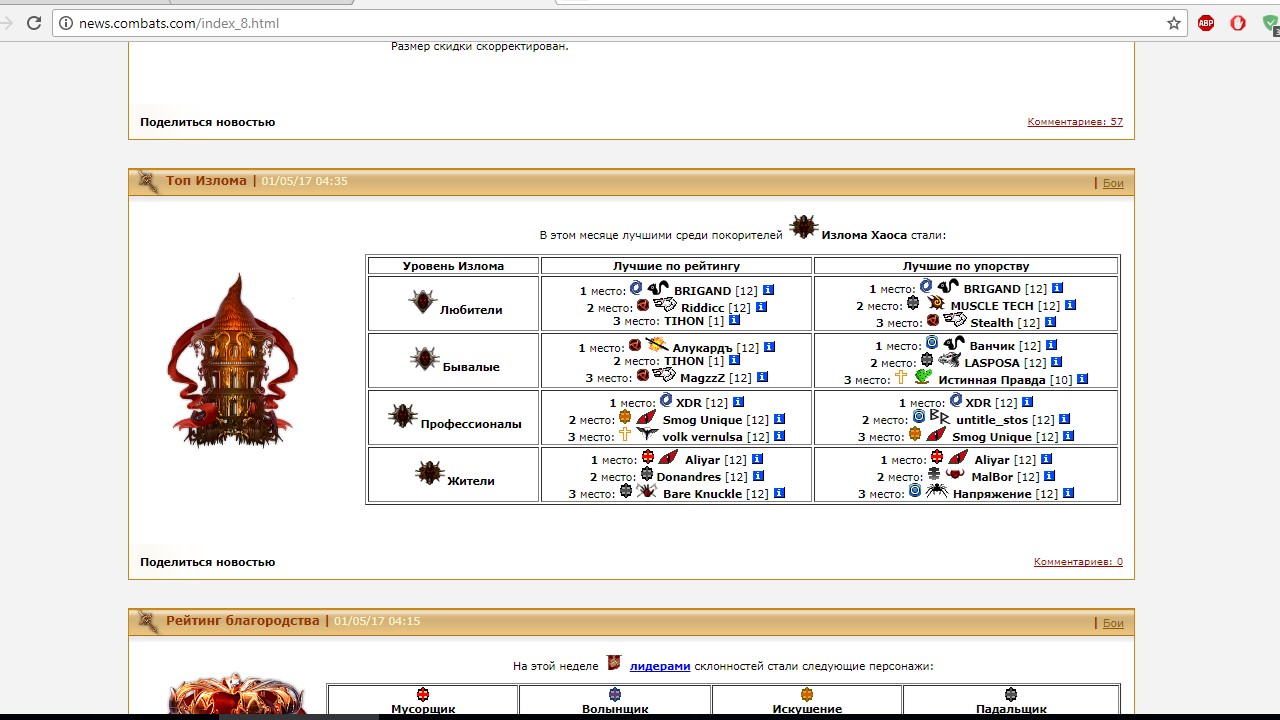
Task: Open info icon next to MagzzZ
Action: (x=762, y=377)
